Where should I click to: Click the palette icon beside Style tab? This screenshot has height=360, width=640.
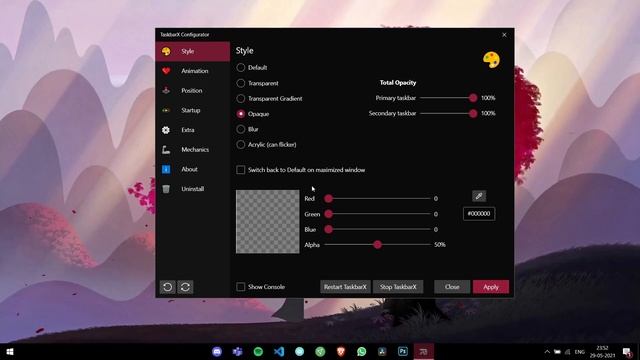click(x=166, y=51)
